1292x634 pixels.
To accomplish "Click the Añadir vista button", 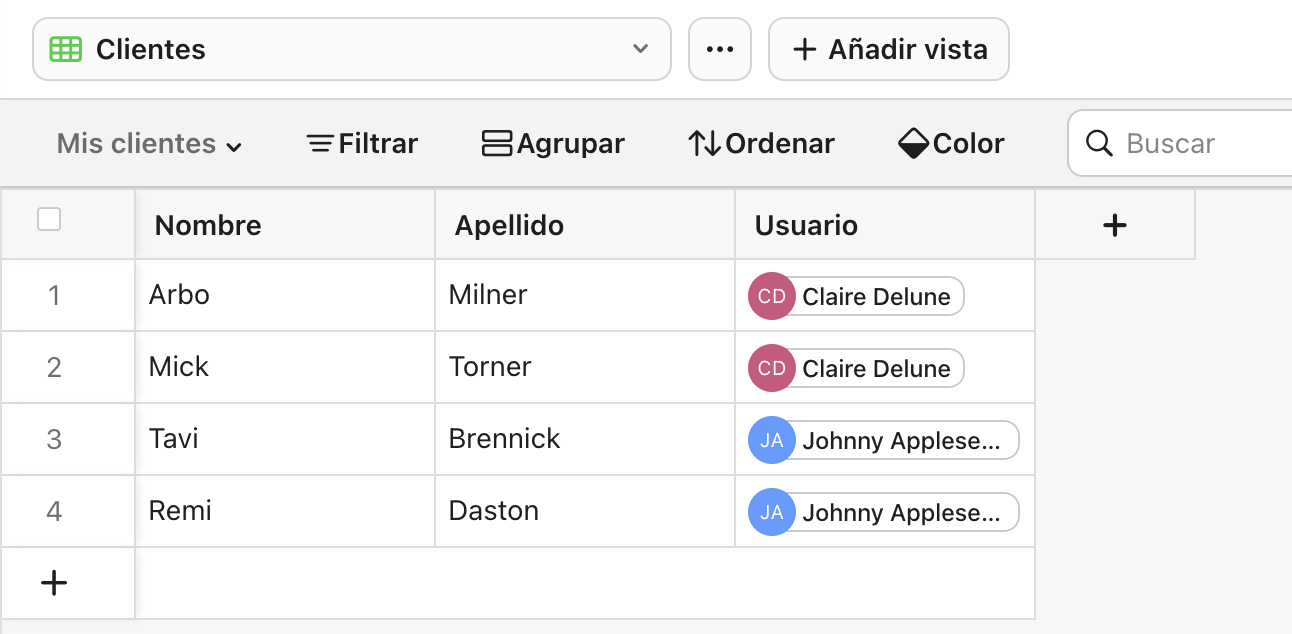I will click(x=888, y=48).
